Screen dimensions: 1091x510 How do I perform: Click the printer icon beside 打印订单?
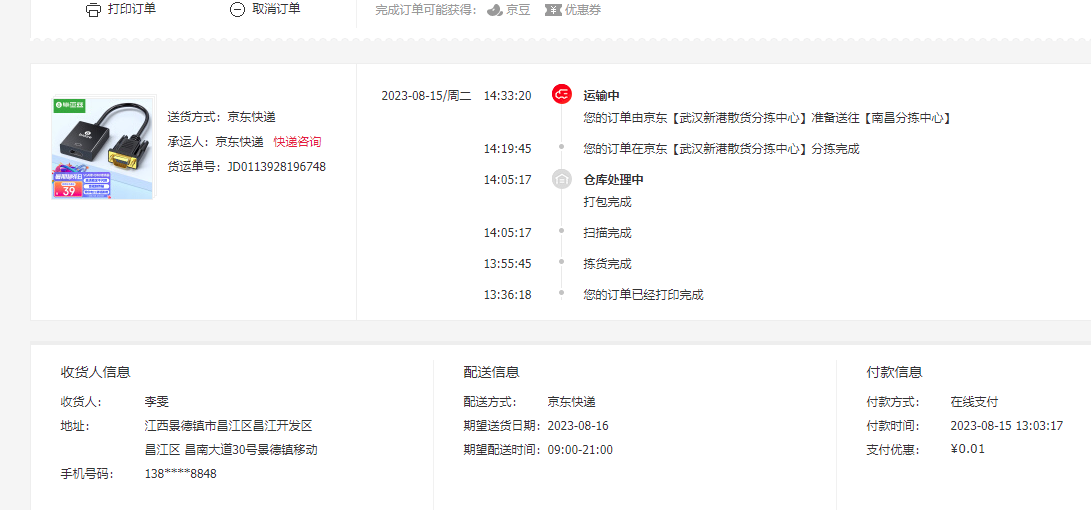tap(93, 10)
